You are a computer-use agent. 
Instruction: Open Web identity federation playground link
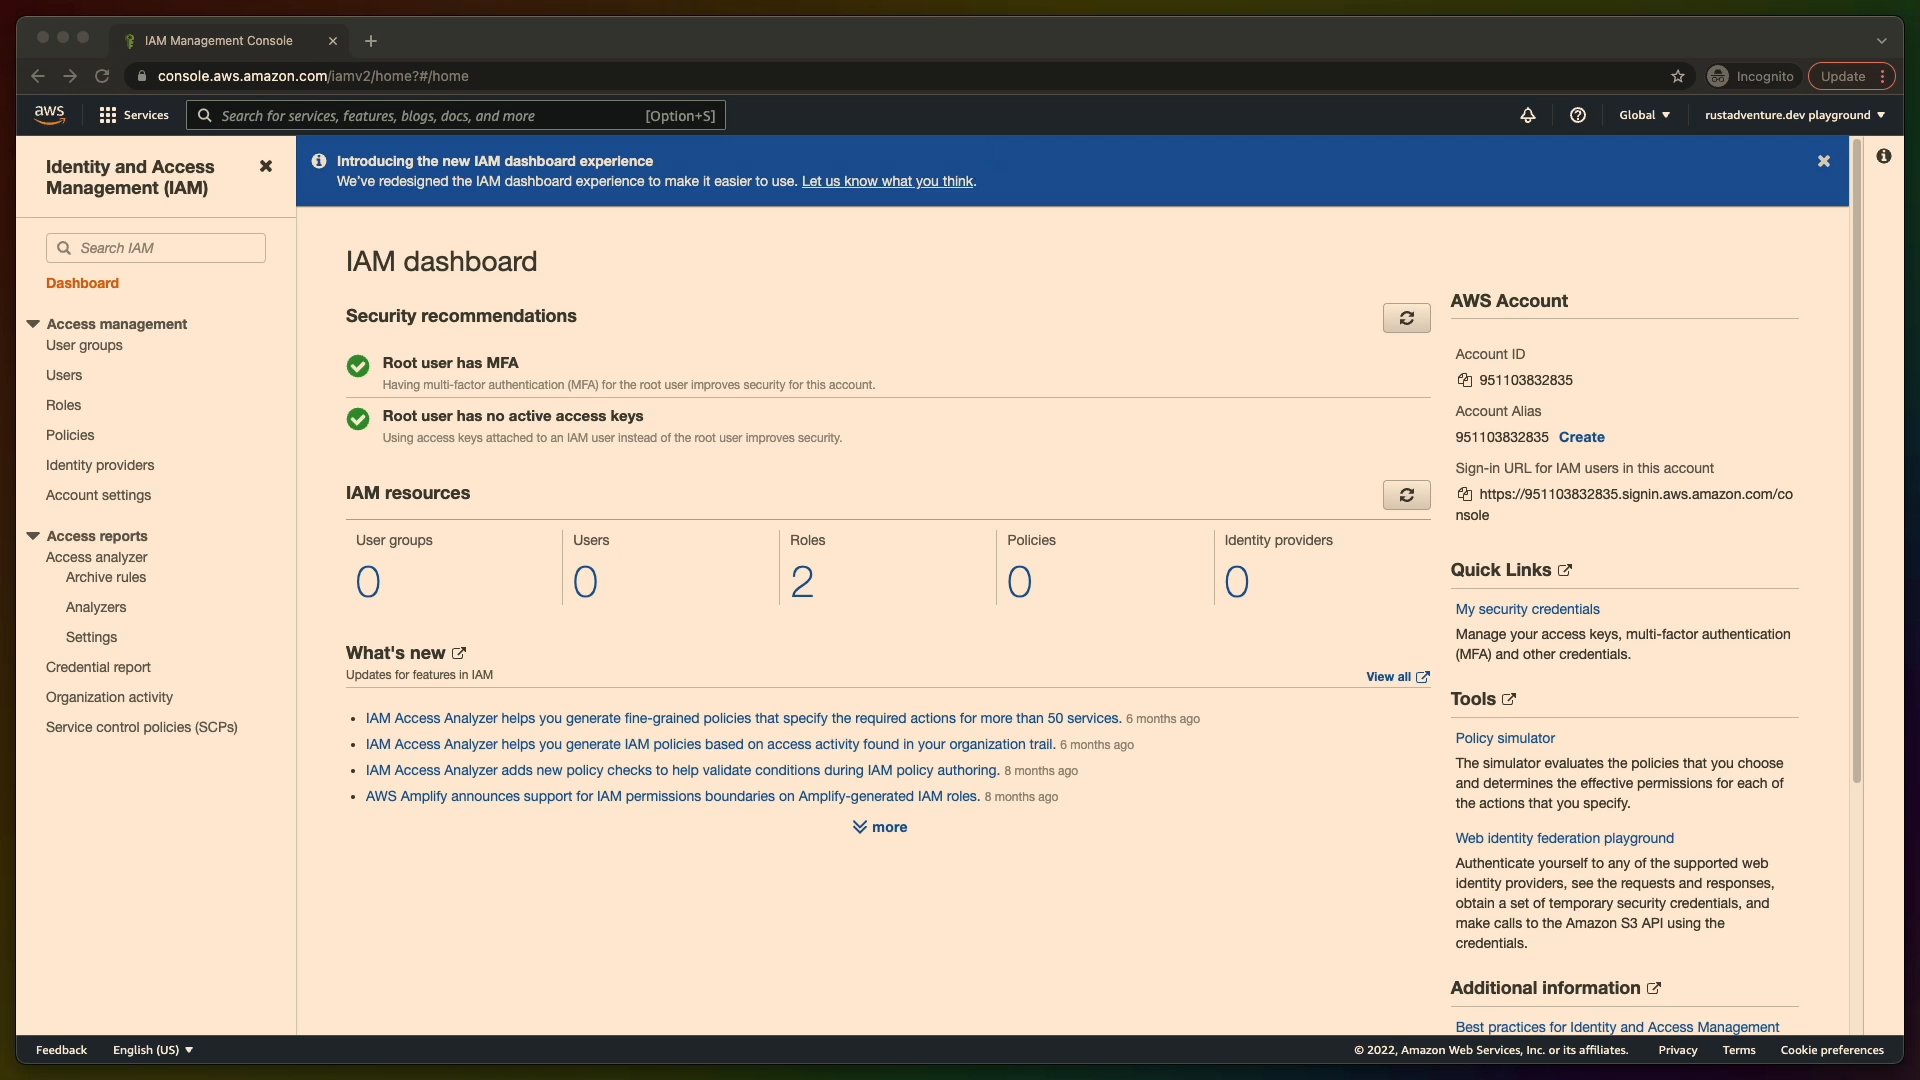coord(1564,838)
